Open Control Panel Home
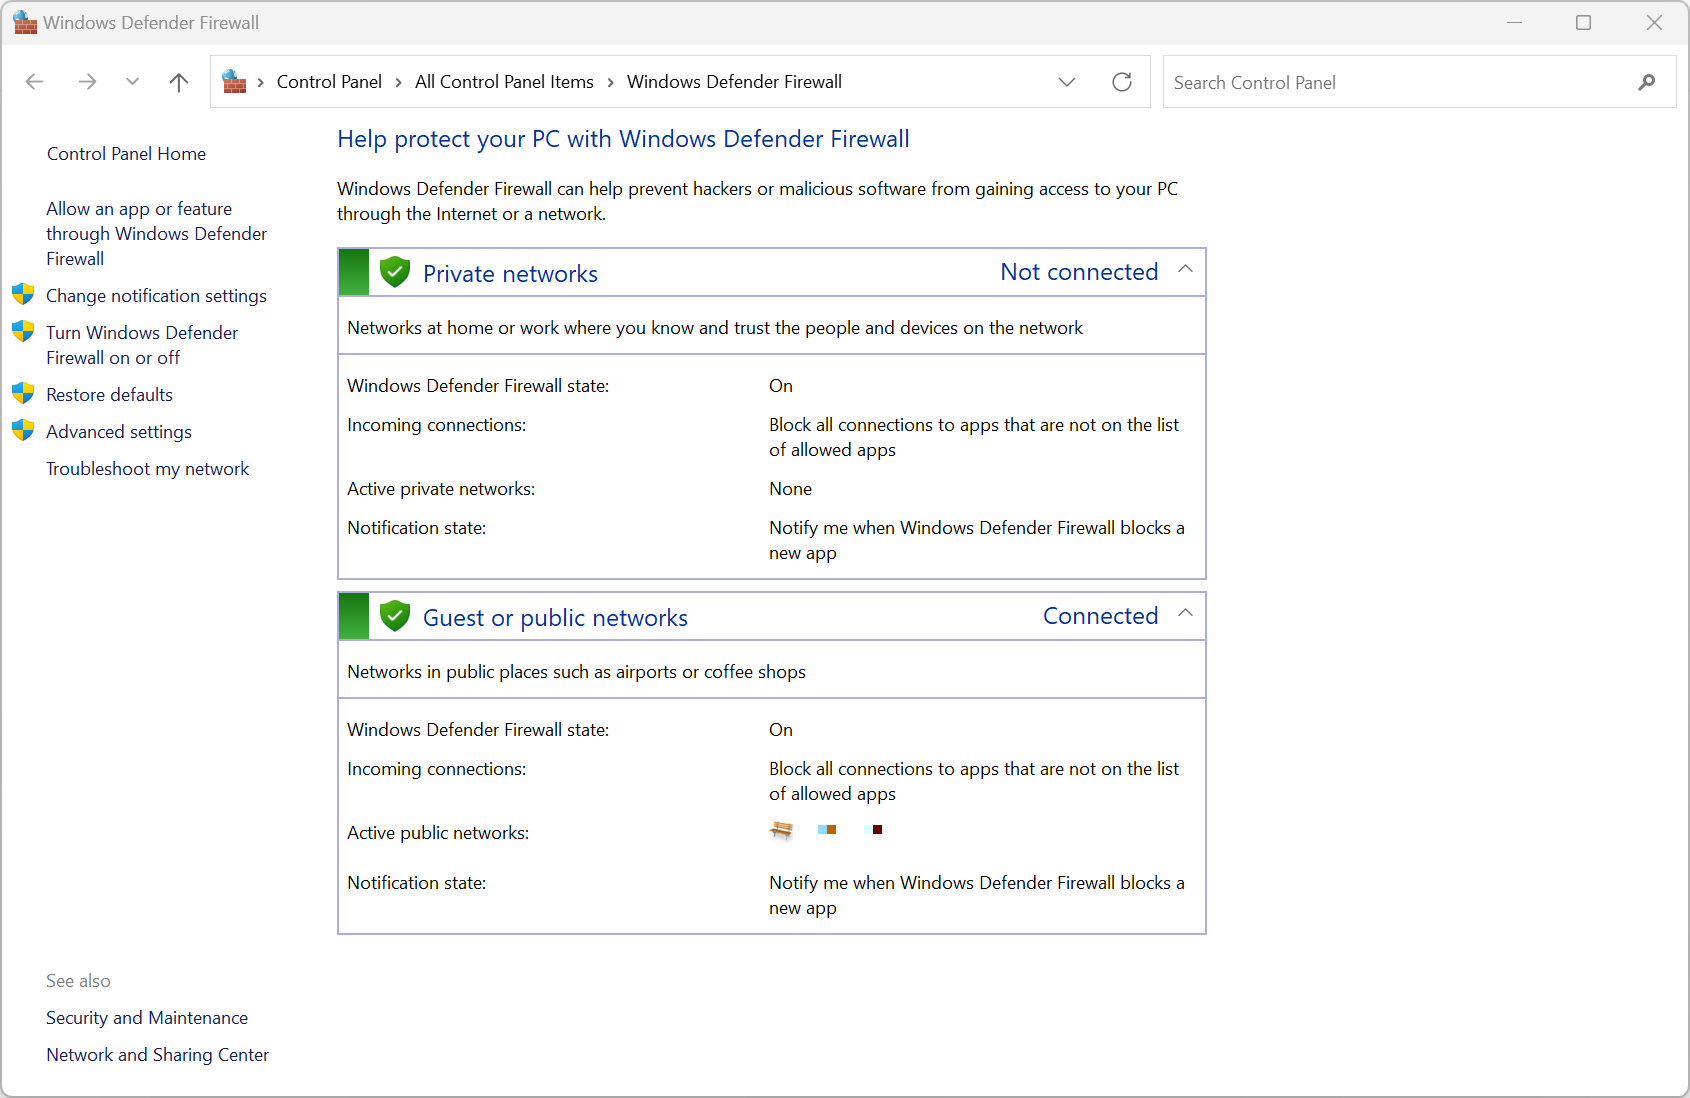The height and width of the screenshot is (1098, 1690). pos(126,154)
